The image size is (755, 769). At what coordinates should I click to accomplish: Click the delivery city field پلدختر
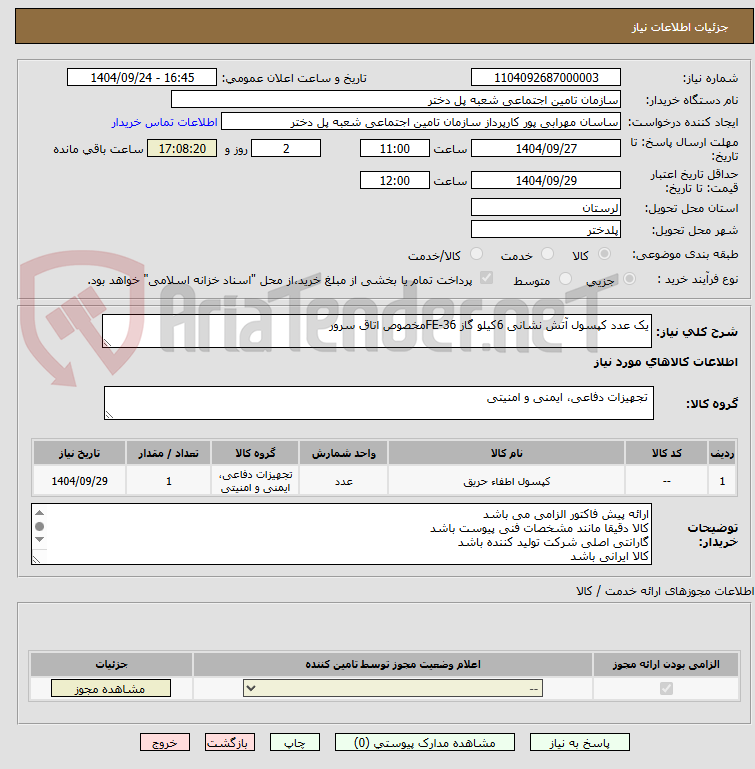[546, 230]
